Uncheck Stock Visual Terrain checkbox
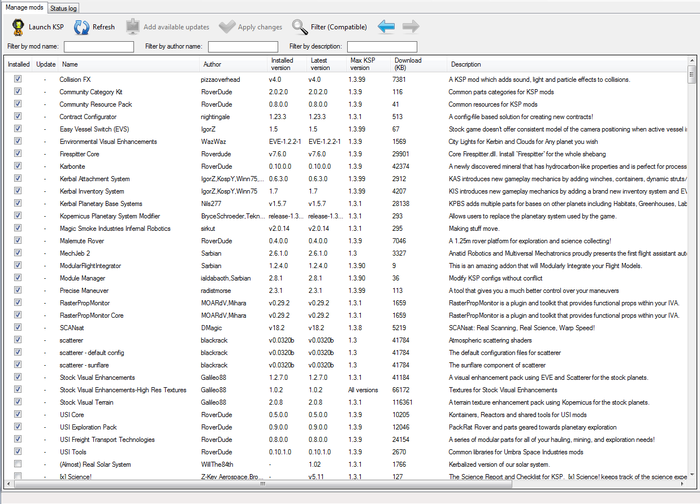 [18, 402]
